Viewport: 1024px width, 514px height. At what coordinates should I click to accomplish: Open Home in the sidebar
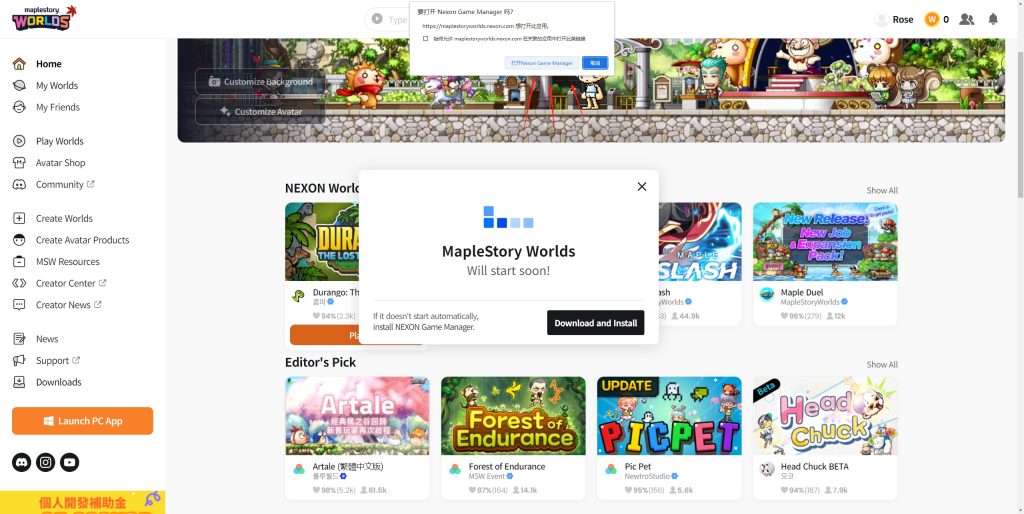point(48,64)
